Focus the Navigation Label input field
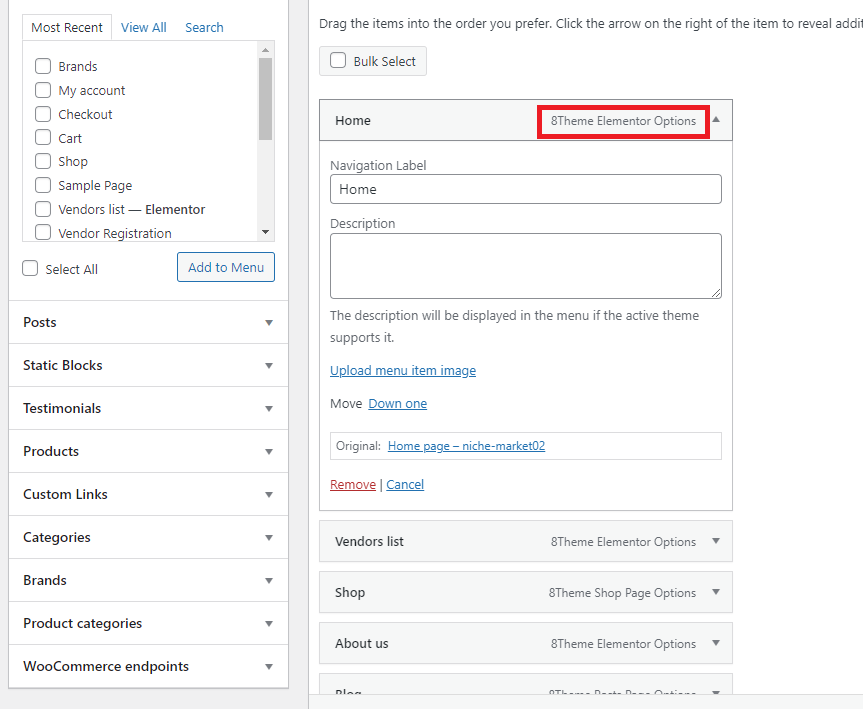 coord(526,189)
